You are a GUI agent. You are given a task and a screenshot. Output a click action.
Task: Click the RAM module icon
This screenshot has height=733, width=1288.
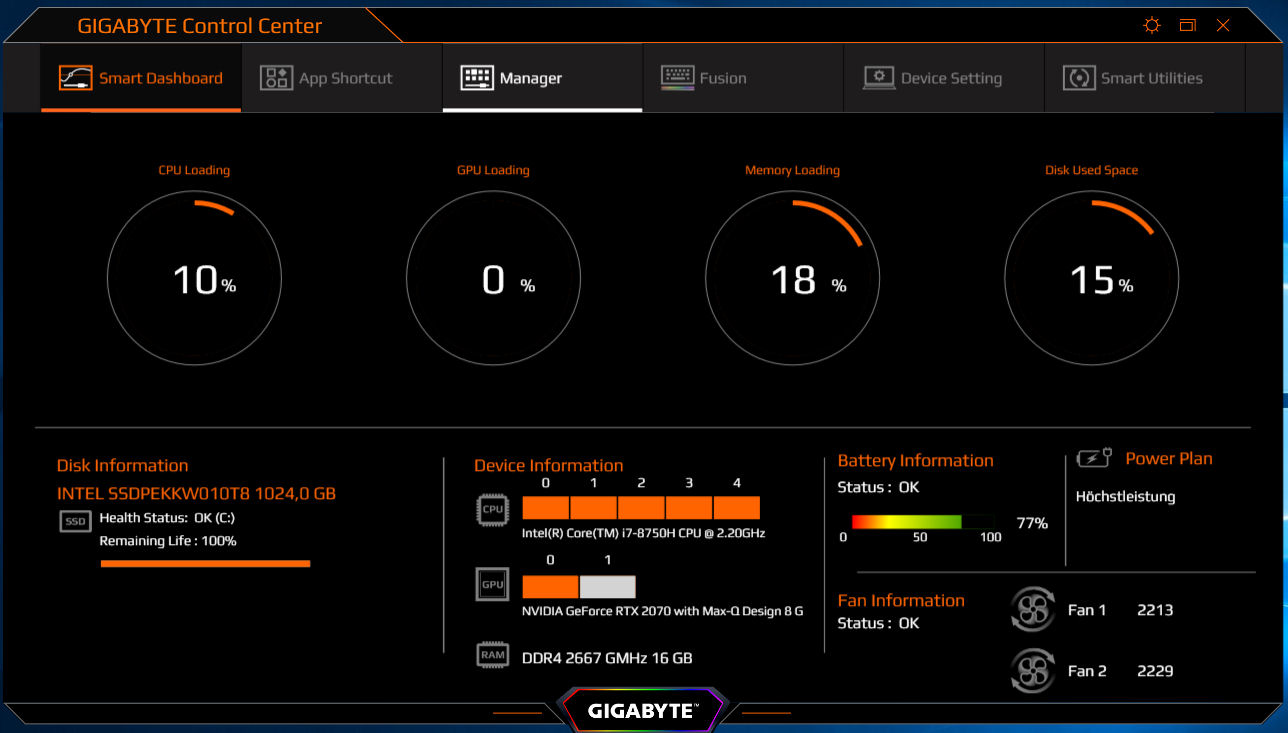point(492,656)
